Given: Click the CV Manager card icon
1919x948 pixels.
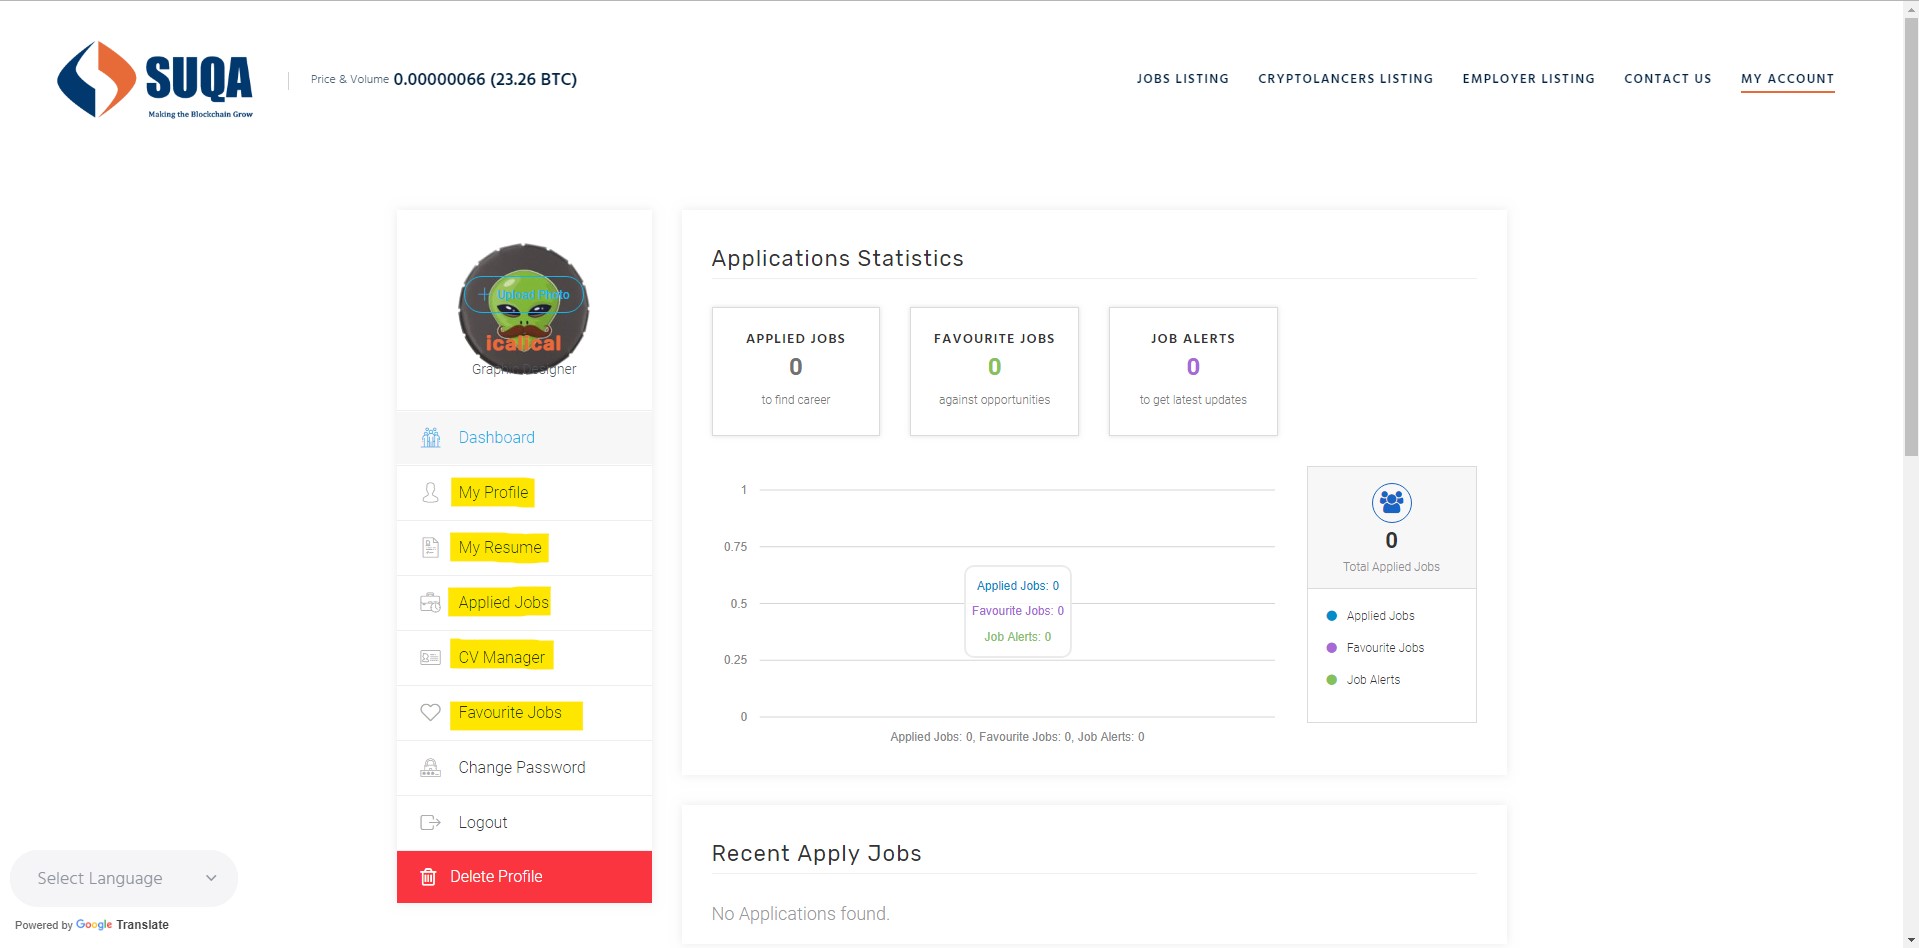Looking at the screenshot, I should [431, 657].
